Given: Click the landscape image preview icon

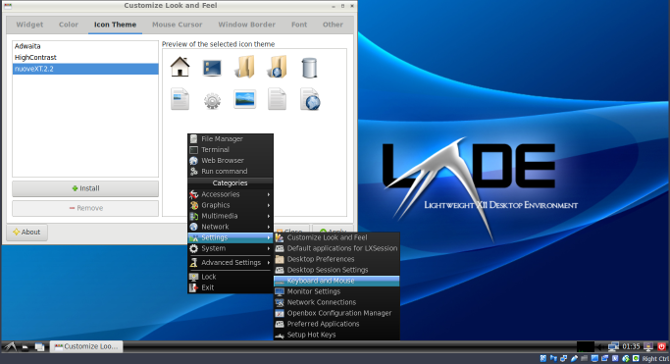Looking at the screenshot, I should pos(245,99).
